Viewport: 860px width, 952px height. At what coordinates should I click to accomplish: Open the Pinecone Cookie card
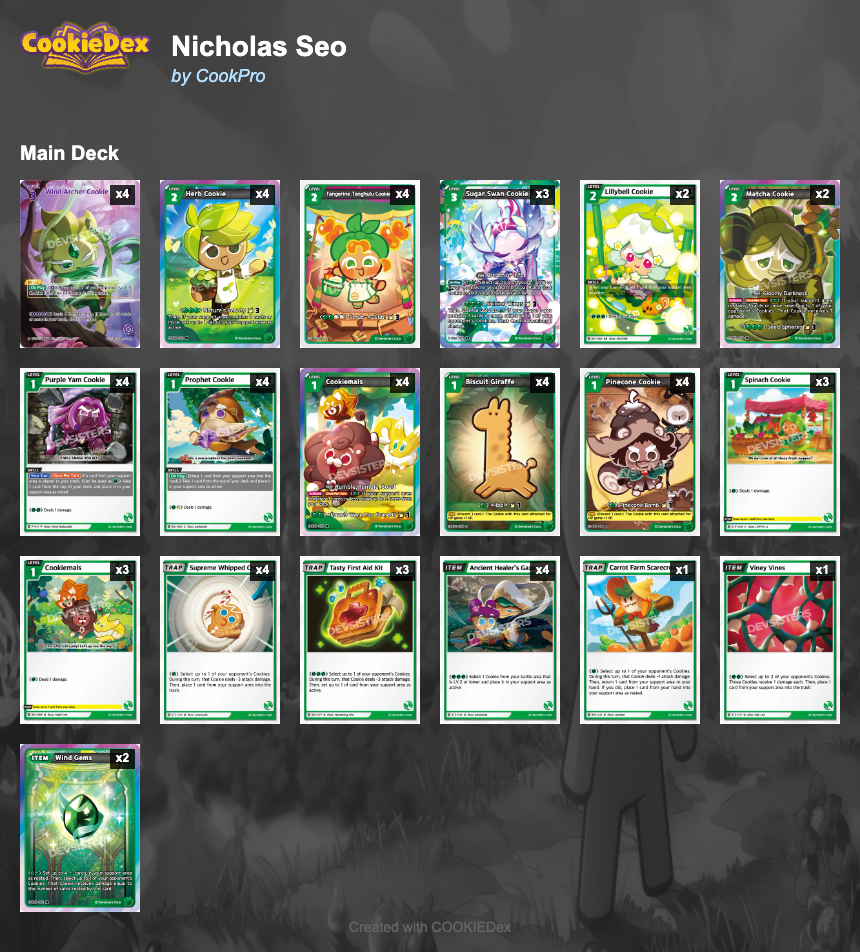pyautogui.click(x=640, y=452)
